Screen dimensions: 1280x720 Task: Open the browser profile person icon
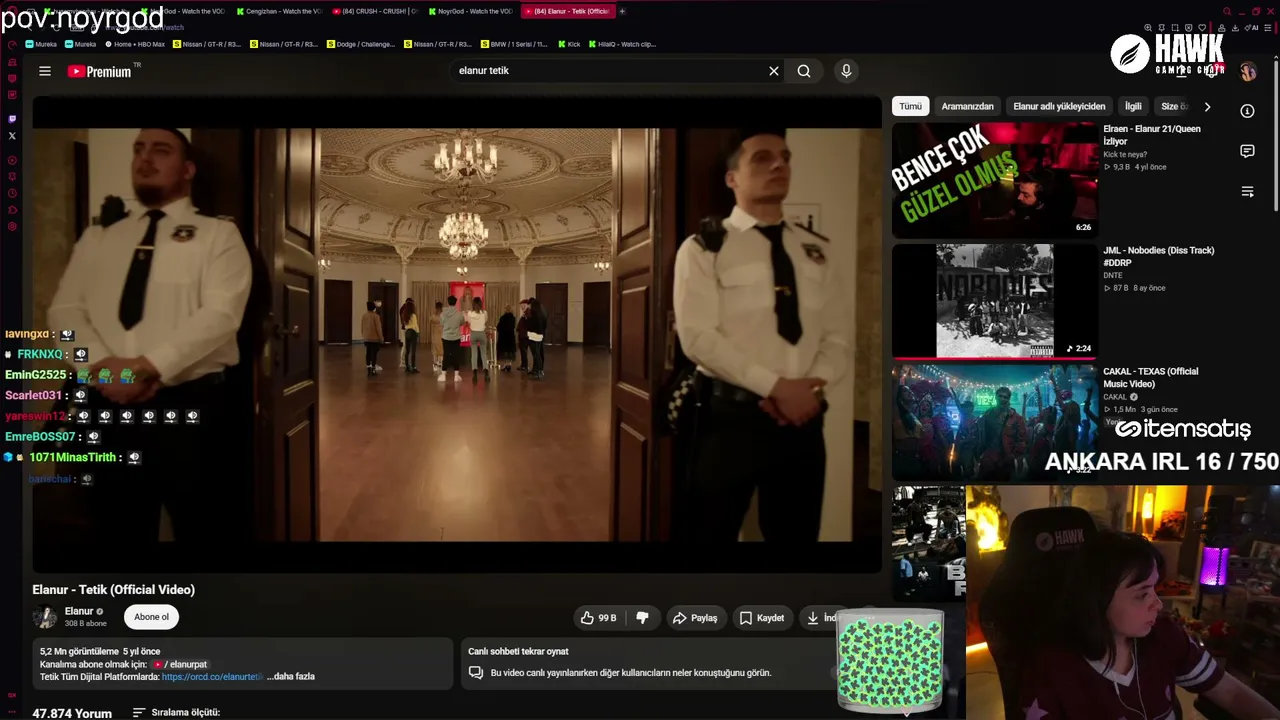[1221, 28]
